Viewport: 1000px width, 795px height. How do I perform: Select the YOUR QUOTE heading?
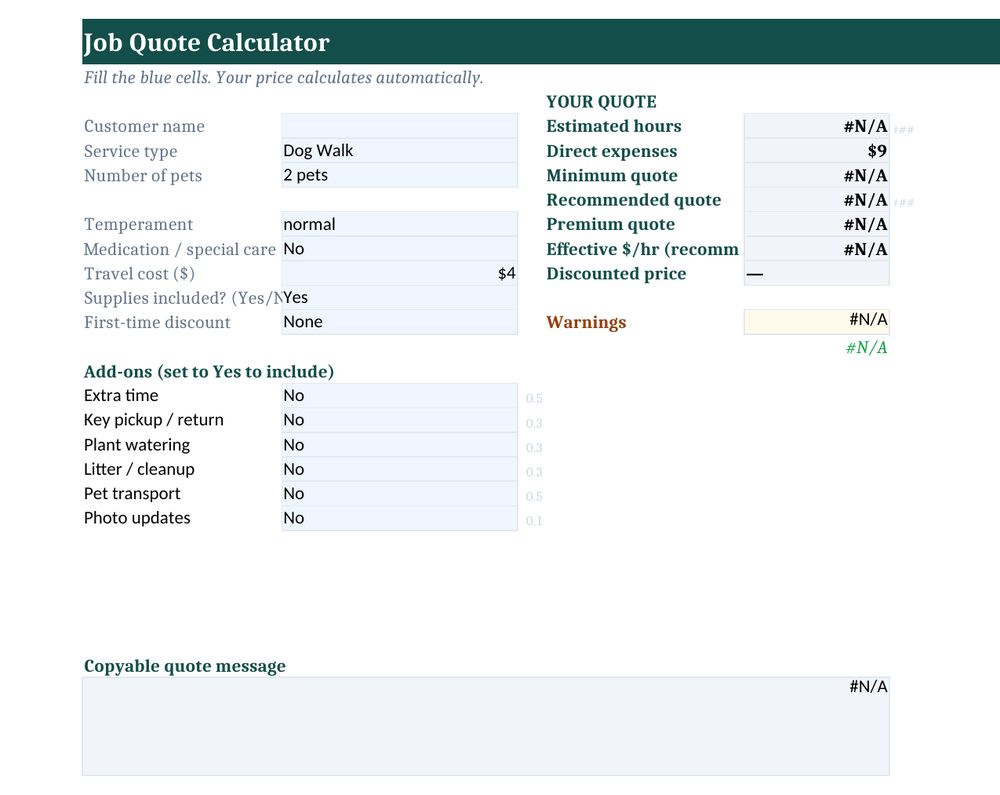pos(601,101)
